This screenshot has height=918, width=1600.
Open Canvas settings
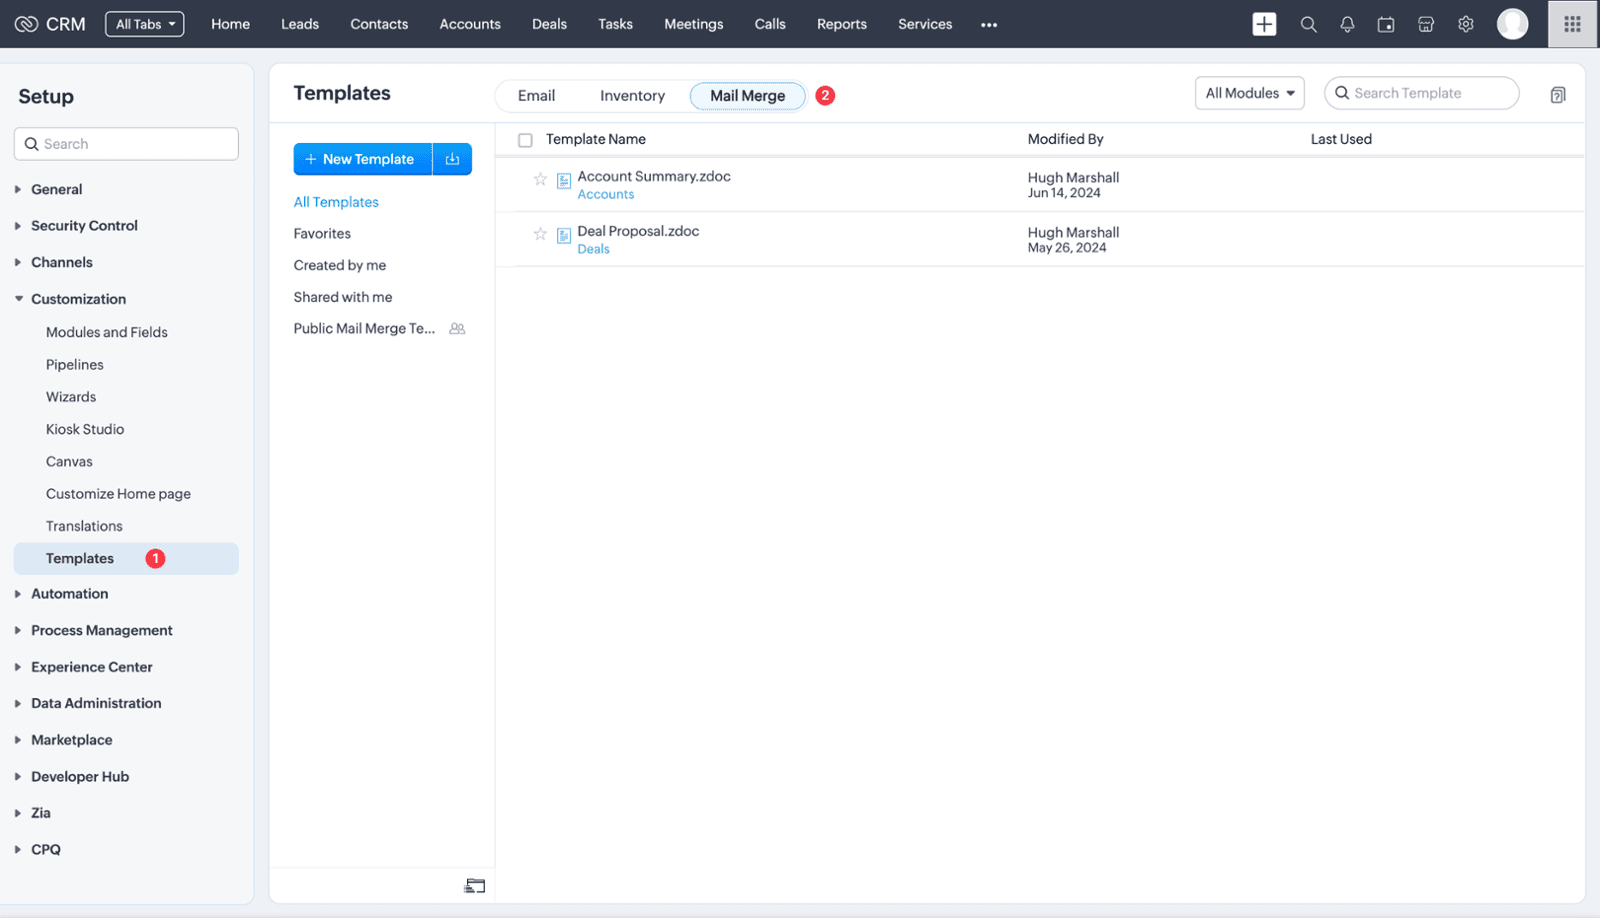[x=69, y=462]
